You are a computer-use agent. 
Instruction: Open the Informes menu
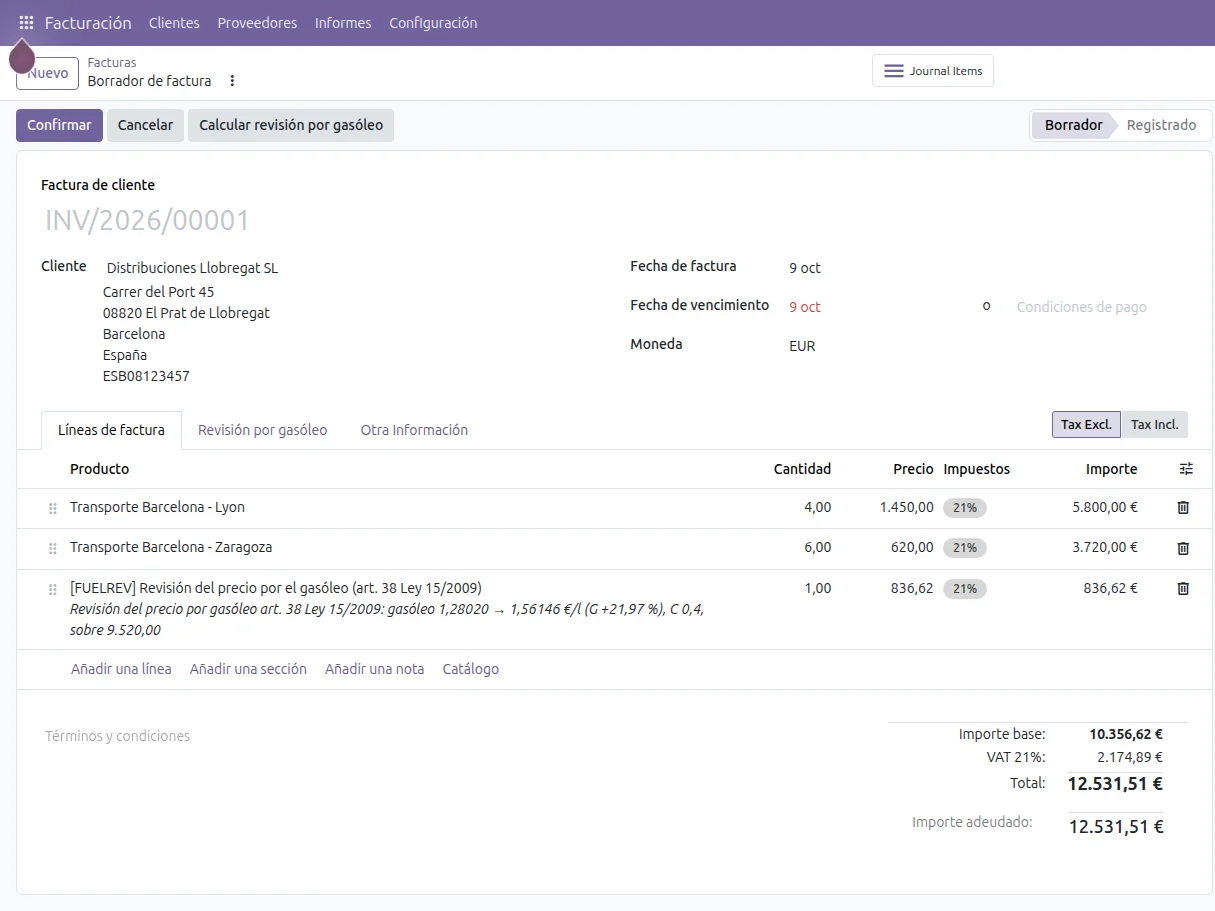pyautogui.click(x=343, y=22)
